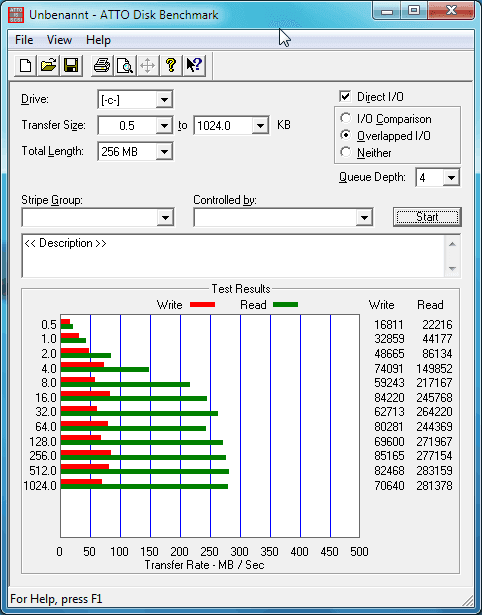Open the Total Length 256 MB dropdown
This screenshot has width=482, height=615.
pyautogui.click(x=164, y=151)
